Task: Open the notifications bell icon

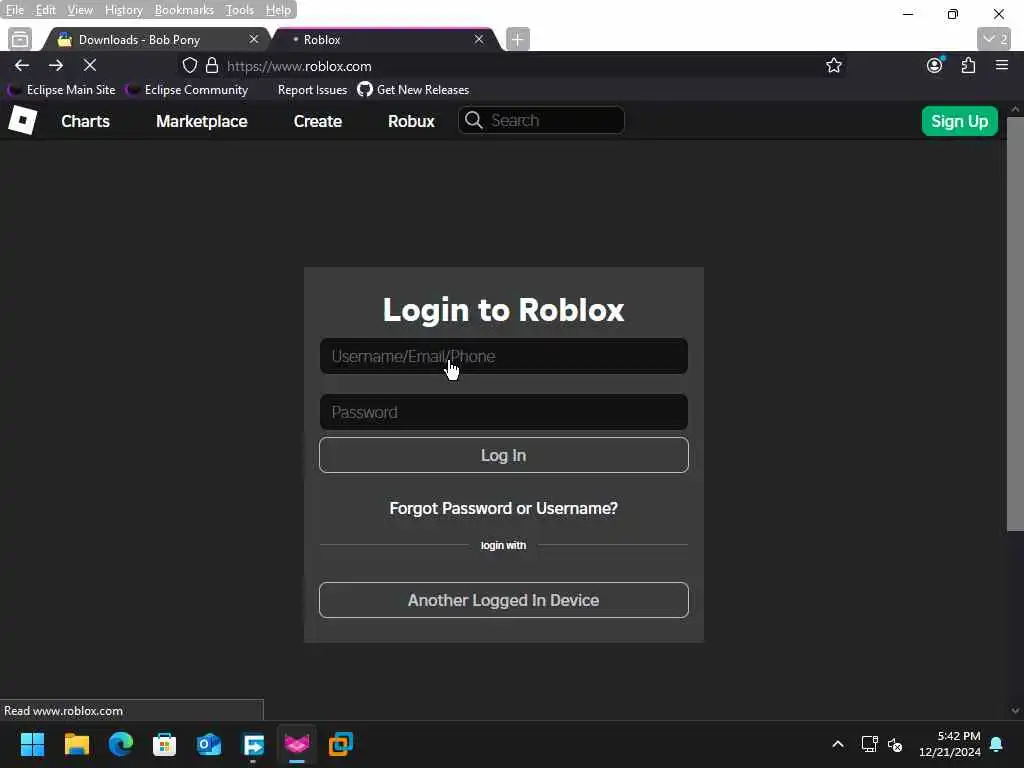Action: (x=997, y=744)
